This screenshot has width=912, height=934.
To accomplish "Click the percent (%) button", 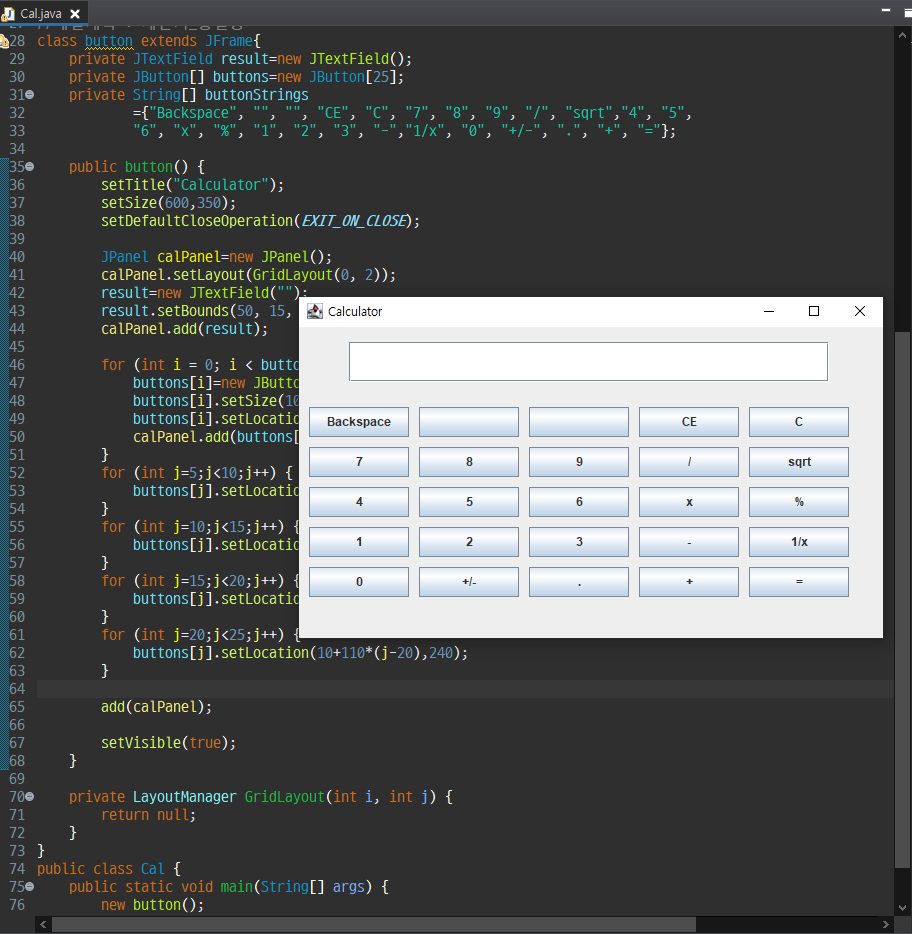I will pyautogui.click(x=799, y=502).
